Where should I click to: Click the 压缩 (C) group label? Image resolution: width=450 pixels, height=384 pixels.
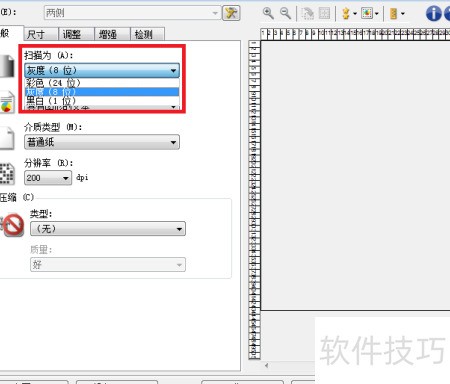[x=17, y=197]
